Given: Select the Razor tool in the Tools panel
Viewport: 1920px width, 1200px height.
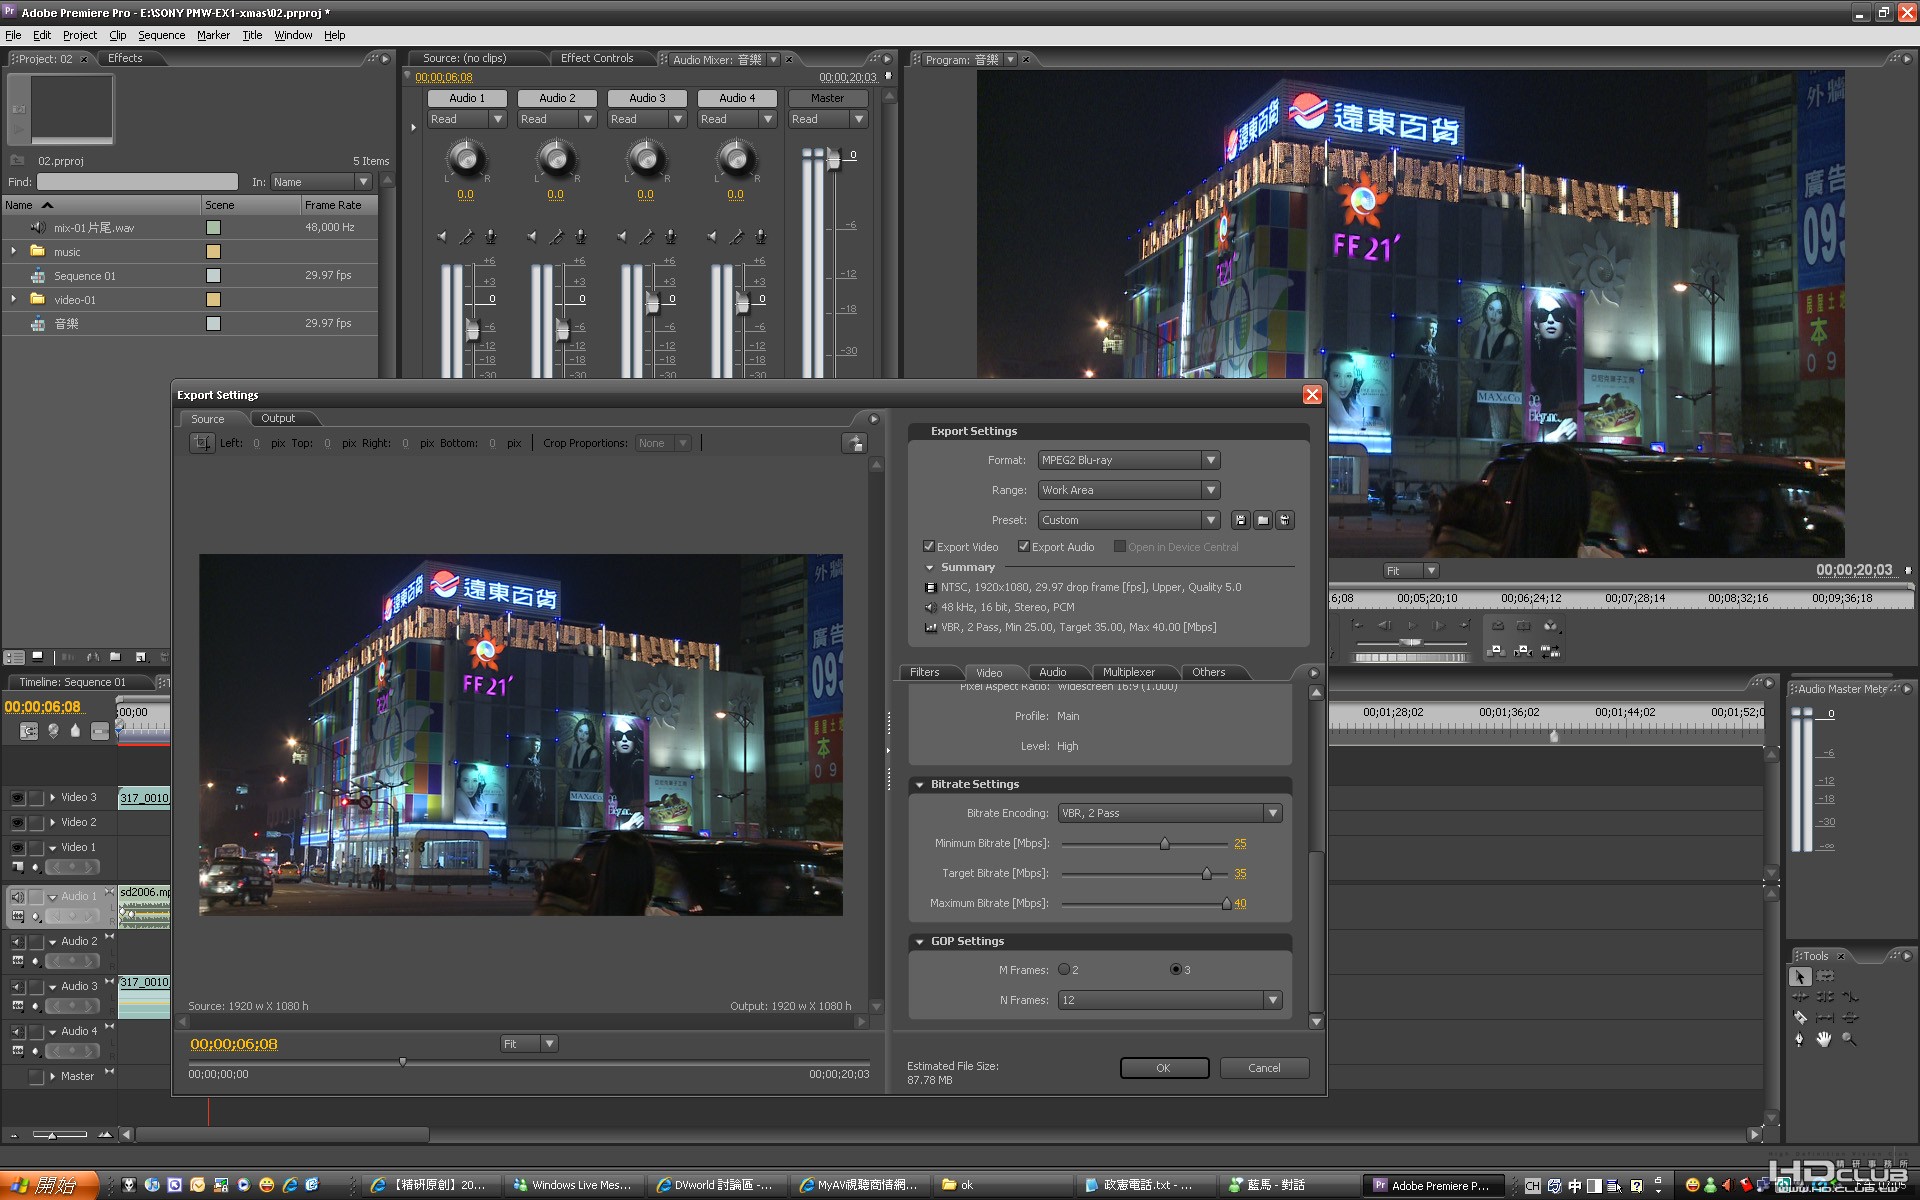Looking at the screenshot, I should [1800, 1017].
